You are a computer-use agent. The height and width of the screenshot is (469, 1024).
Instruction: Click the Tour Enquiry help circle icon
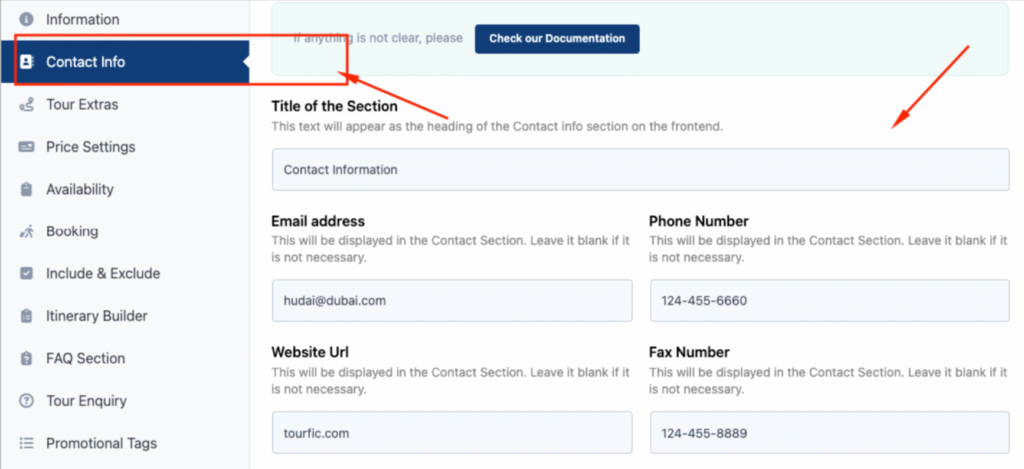point(26,401)
